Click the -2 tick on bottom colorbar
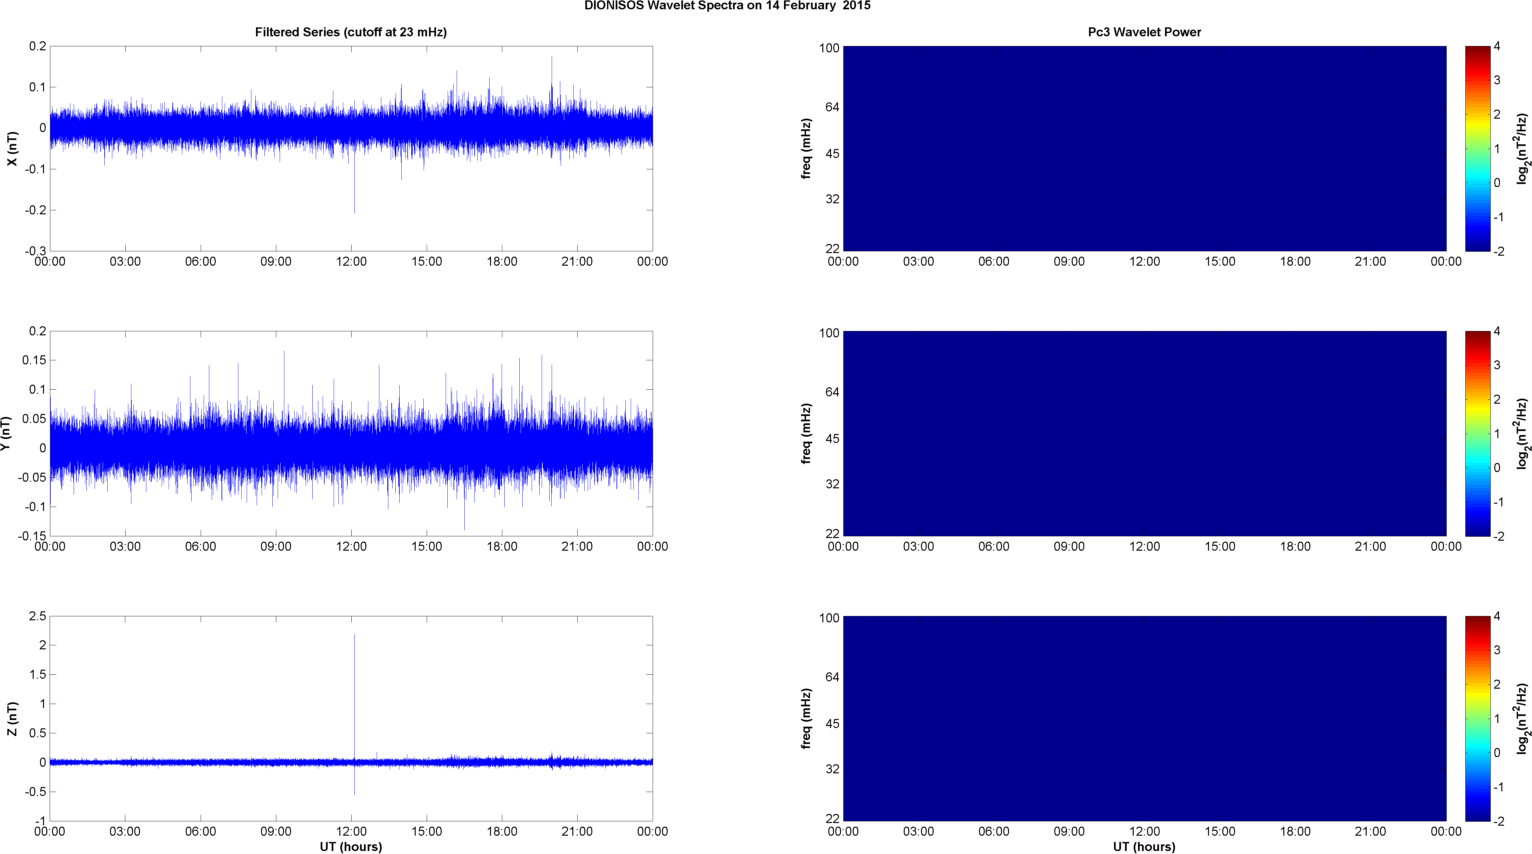 coord(1499,822)
